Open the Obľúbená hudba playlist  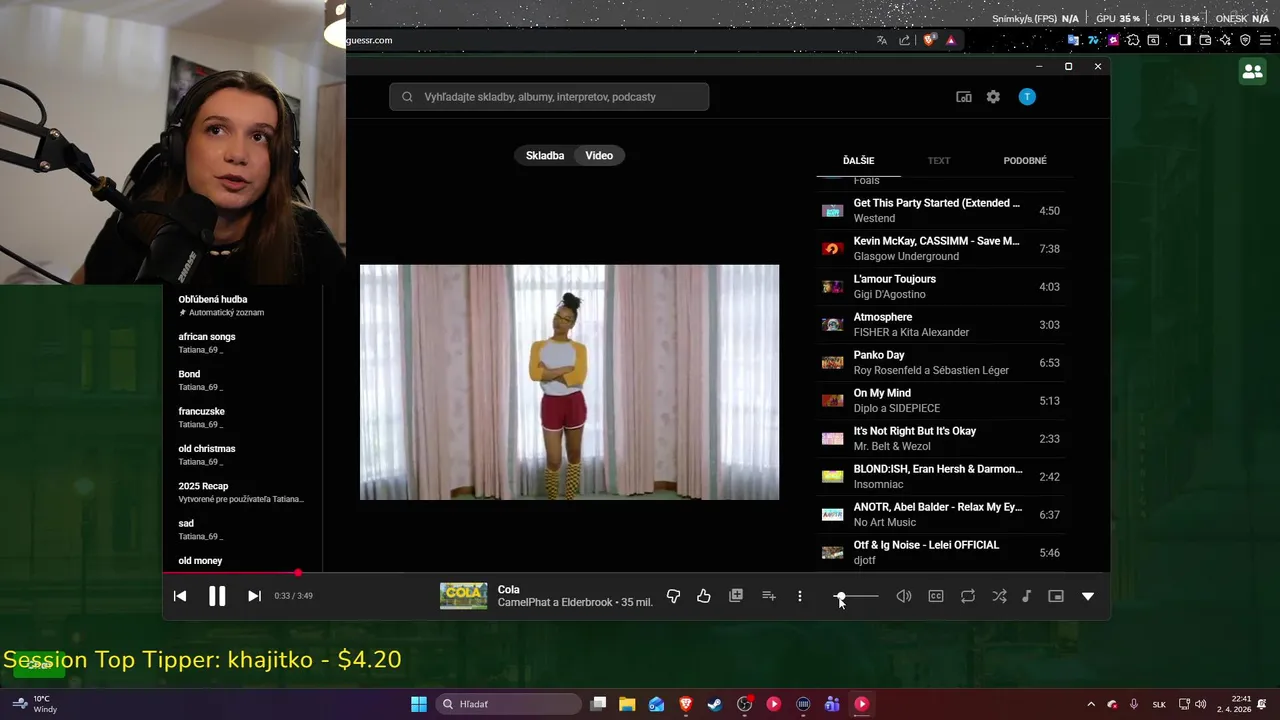(243, 306)
